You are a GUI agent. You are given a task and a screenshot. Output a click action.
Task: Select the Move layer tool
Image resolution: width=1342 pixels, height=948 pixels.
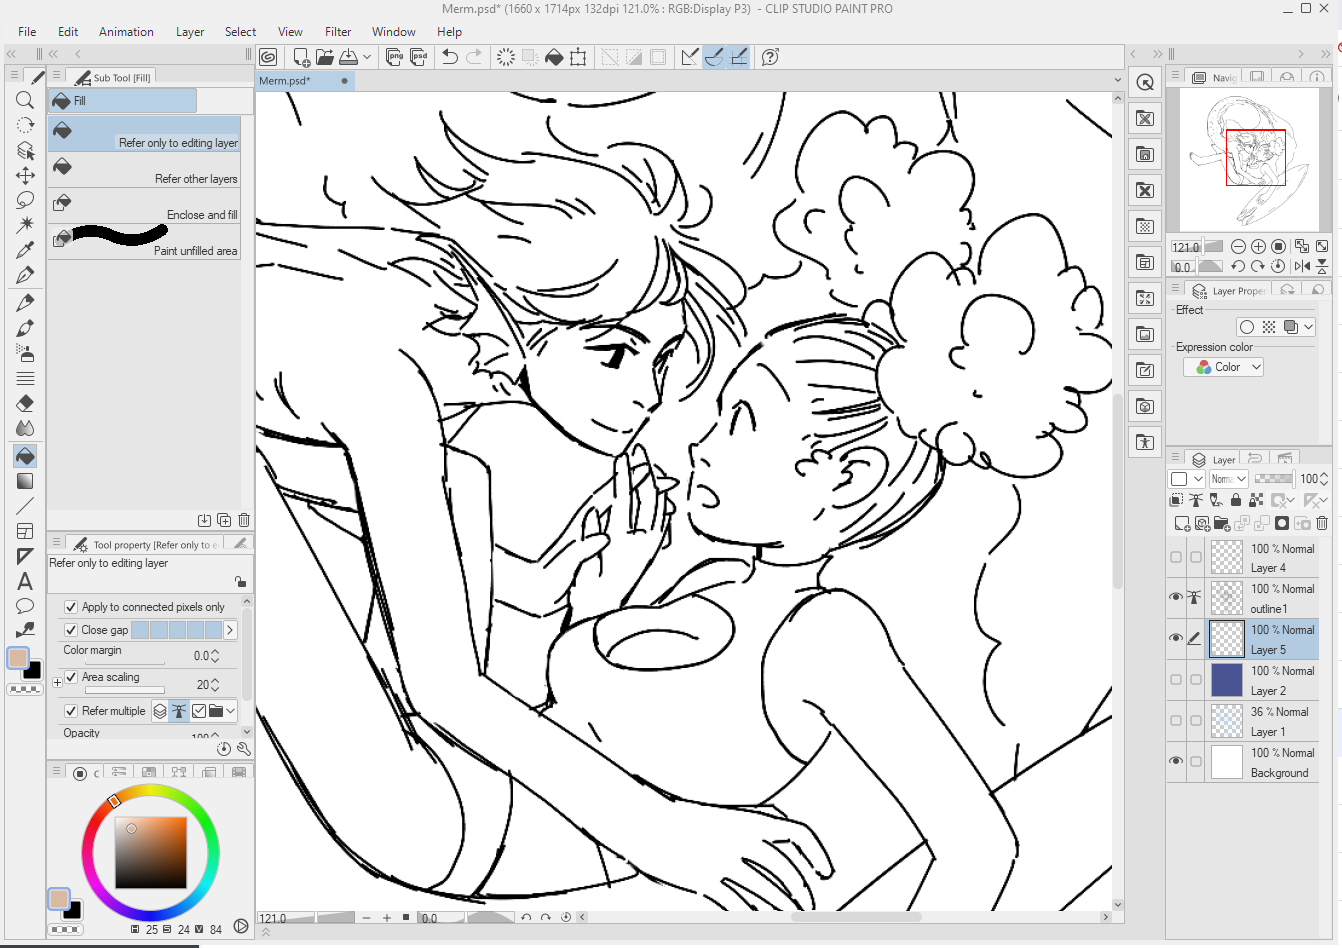[25, 175]
